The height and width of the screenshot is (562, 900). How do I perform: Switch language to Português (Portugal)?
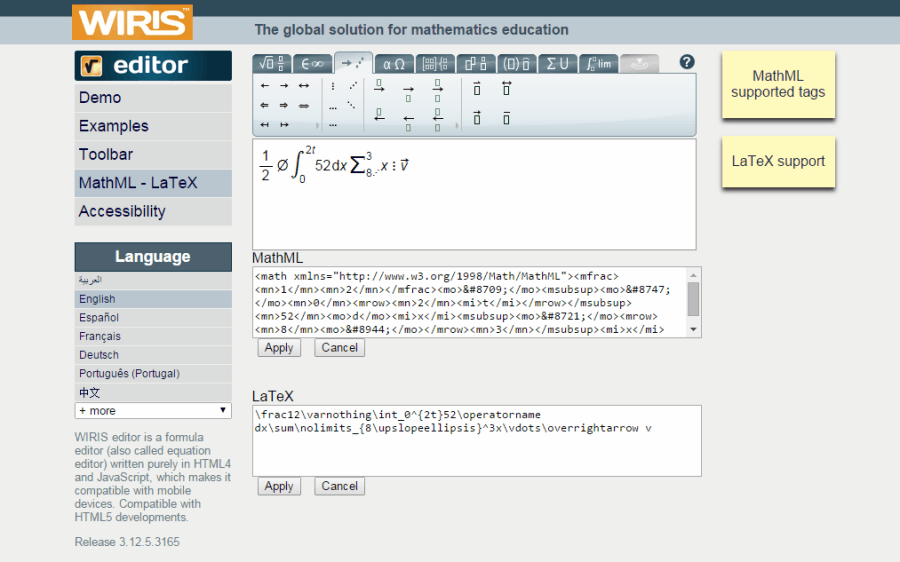point(153,374)
